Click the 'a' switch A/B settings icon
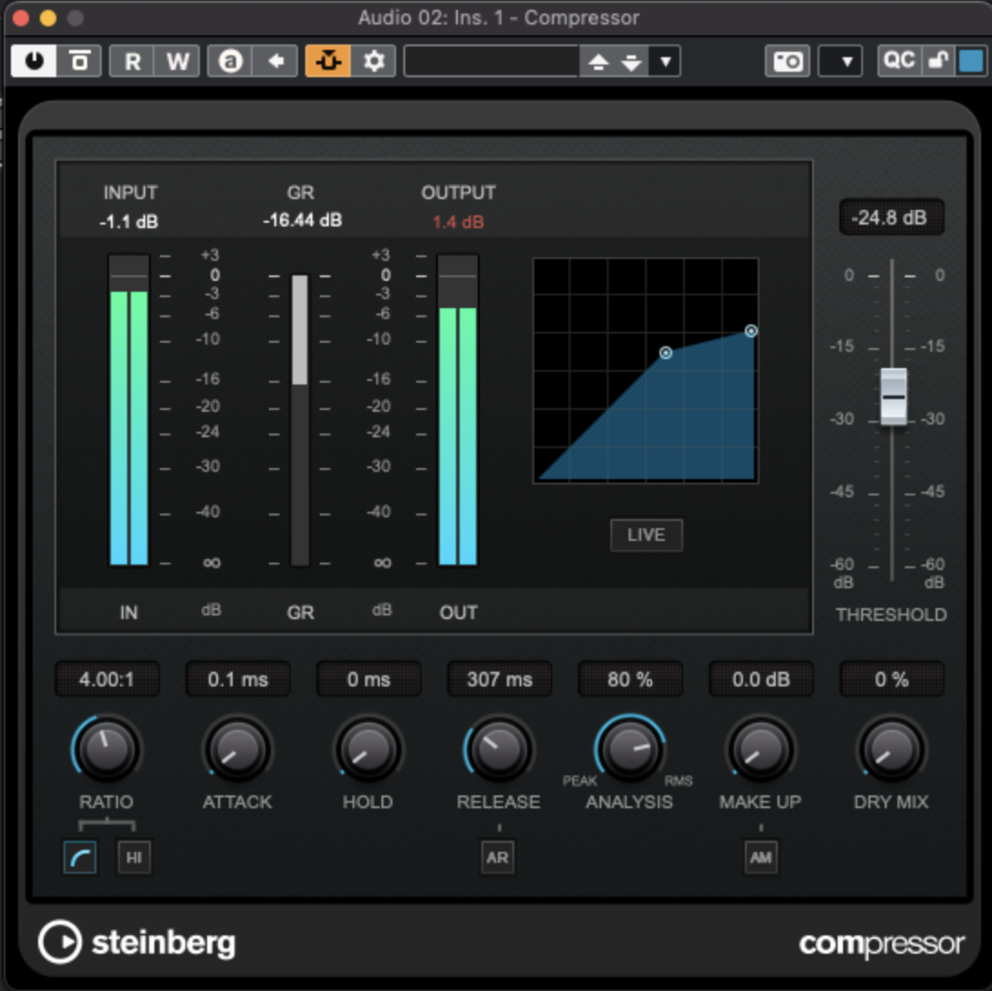992x991 pixels. [x=230, y=60]
